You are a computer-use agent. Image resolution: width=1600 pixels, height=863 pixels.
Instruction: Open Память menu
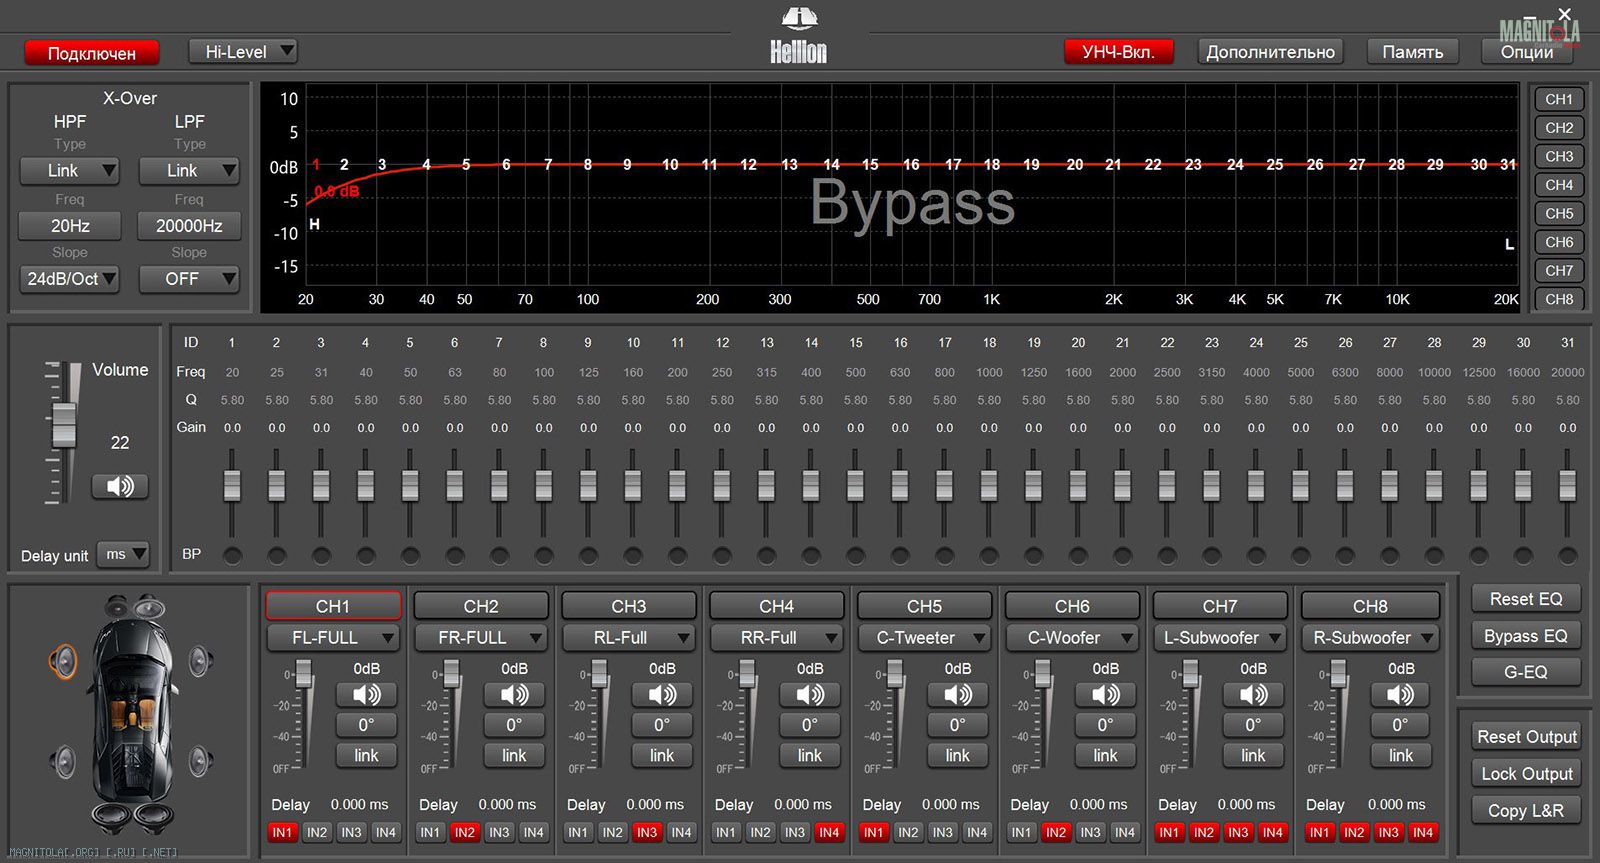tap(1413, 52)
